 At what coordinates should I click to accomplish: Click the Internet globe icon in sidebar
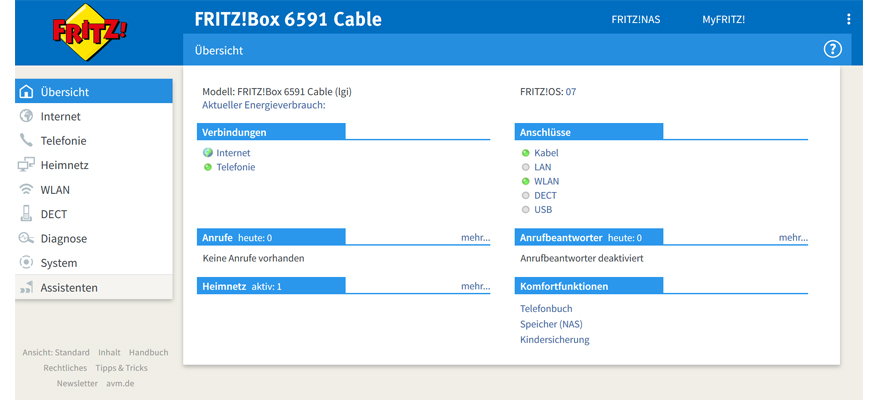click(x=27, y=116)
